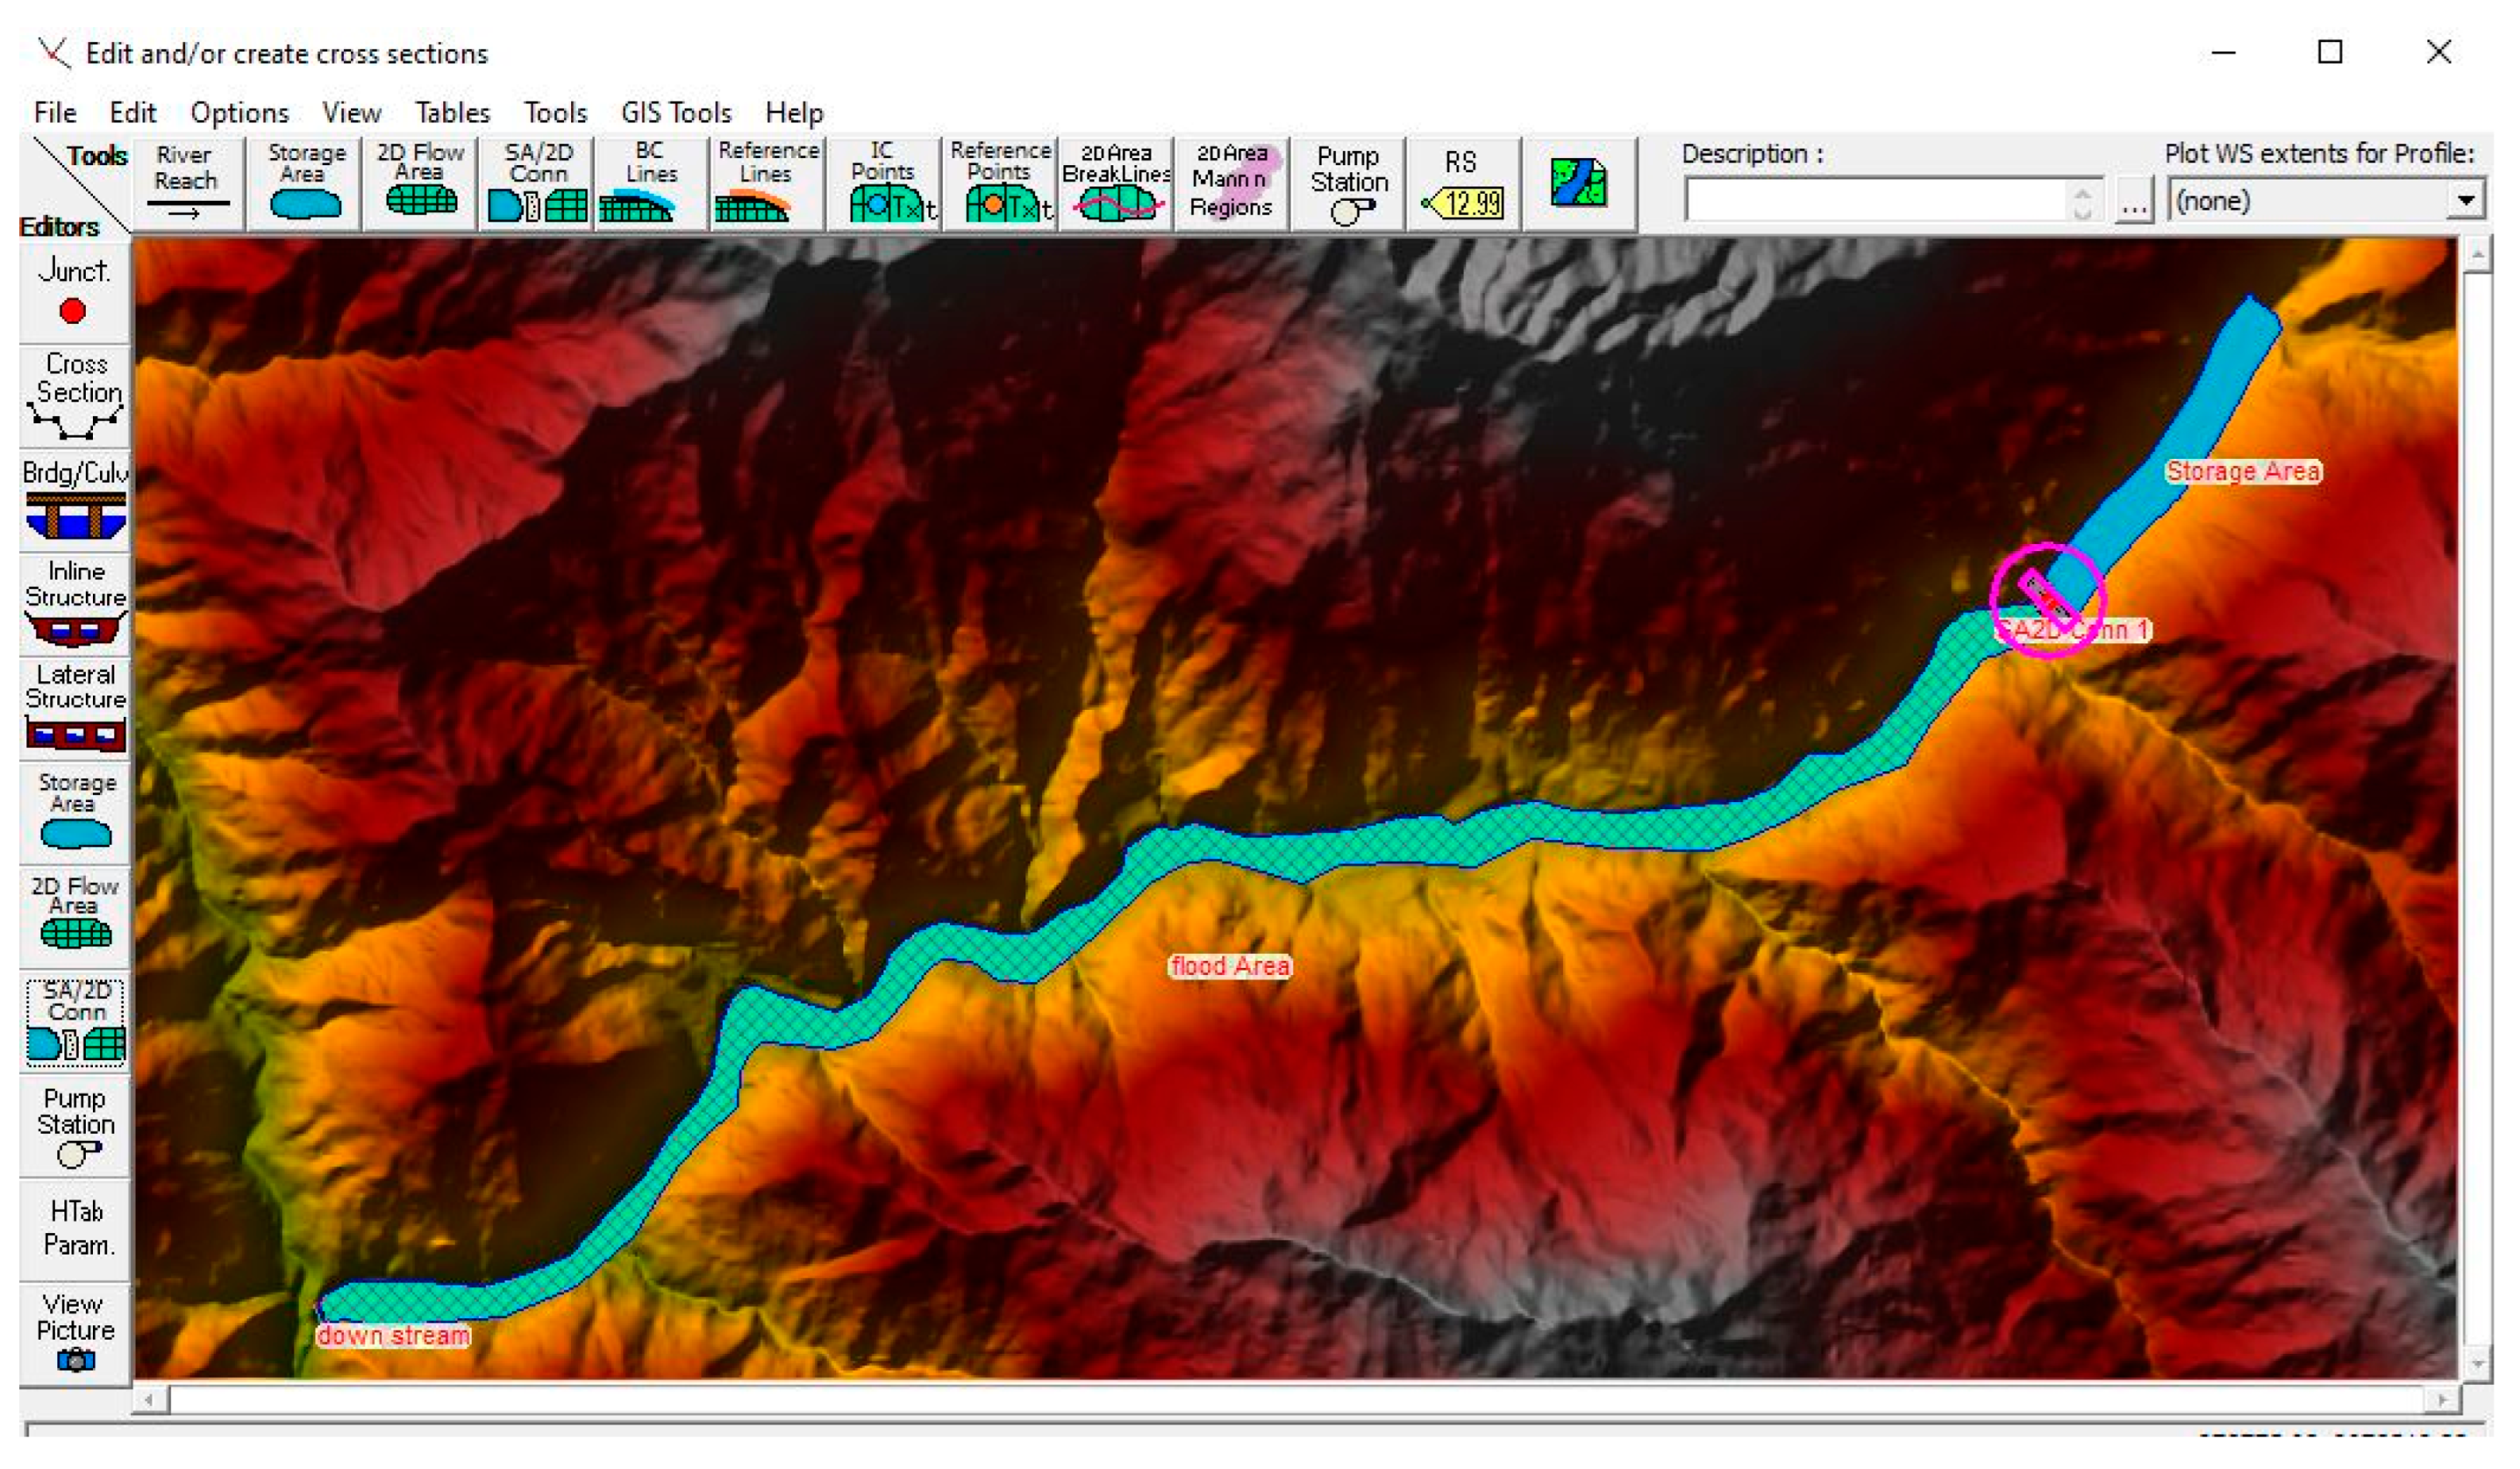Select the River Reach drawing tool
This screenshot has width=2520, height=1469.
pyautogui.click(x=186, y=184)
